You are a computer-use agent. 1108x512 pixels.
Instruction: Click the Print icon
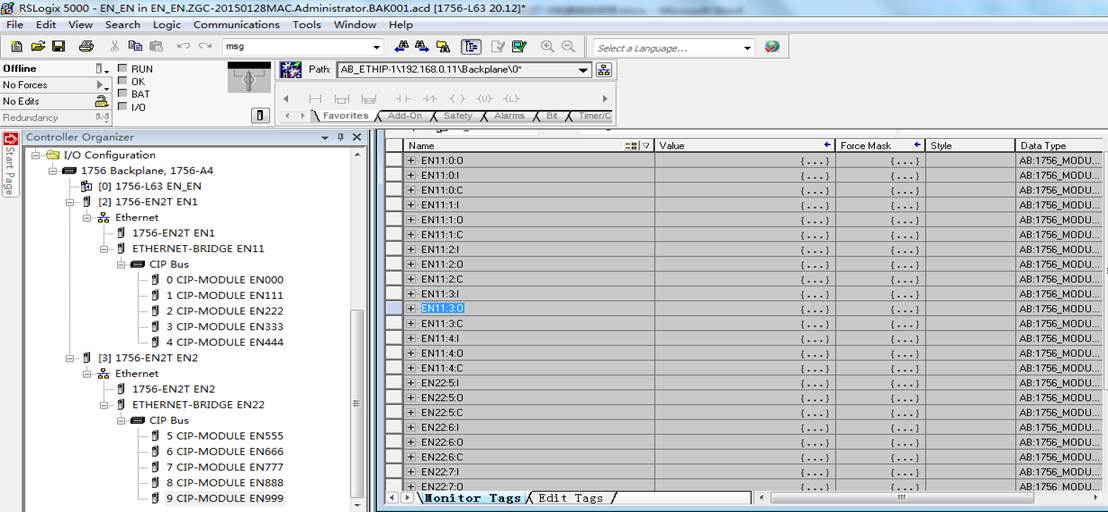[86, 47]
